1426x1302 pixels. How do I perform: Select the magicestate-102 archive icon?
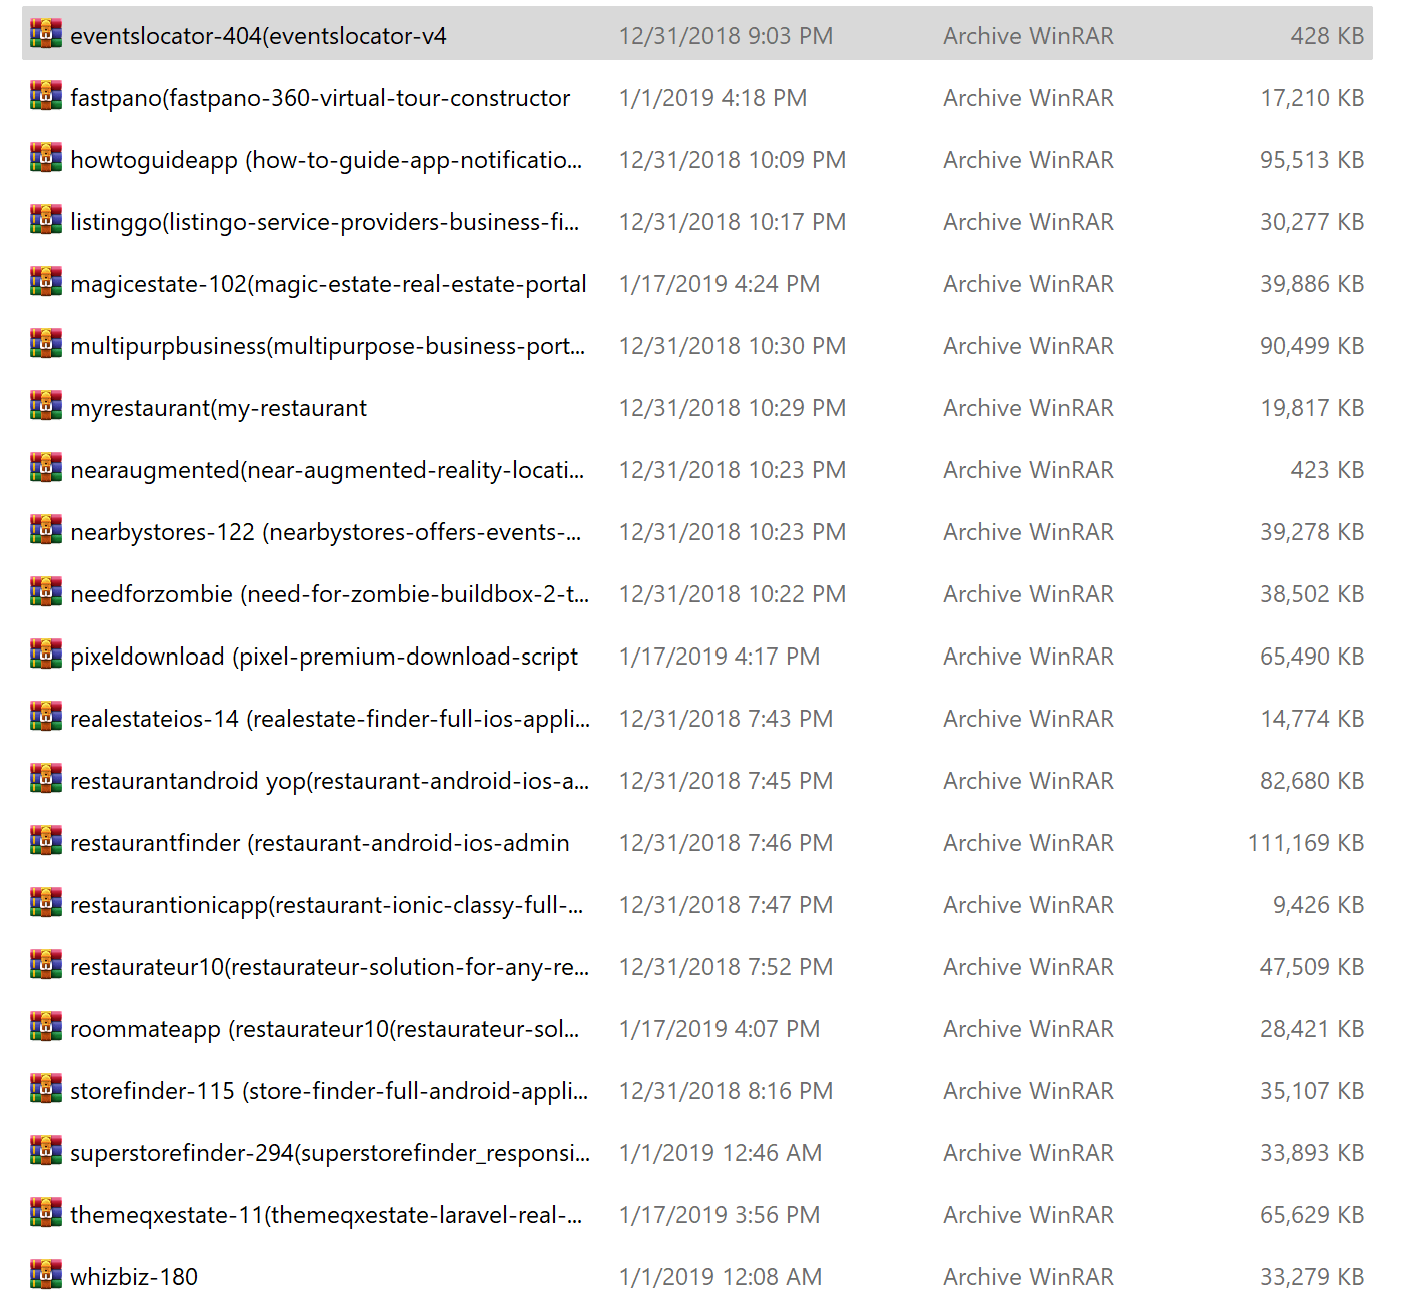(46, 282)
